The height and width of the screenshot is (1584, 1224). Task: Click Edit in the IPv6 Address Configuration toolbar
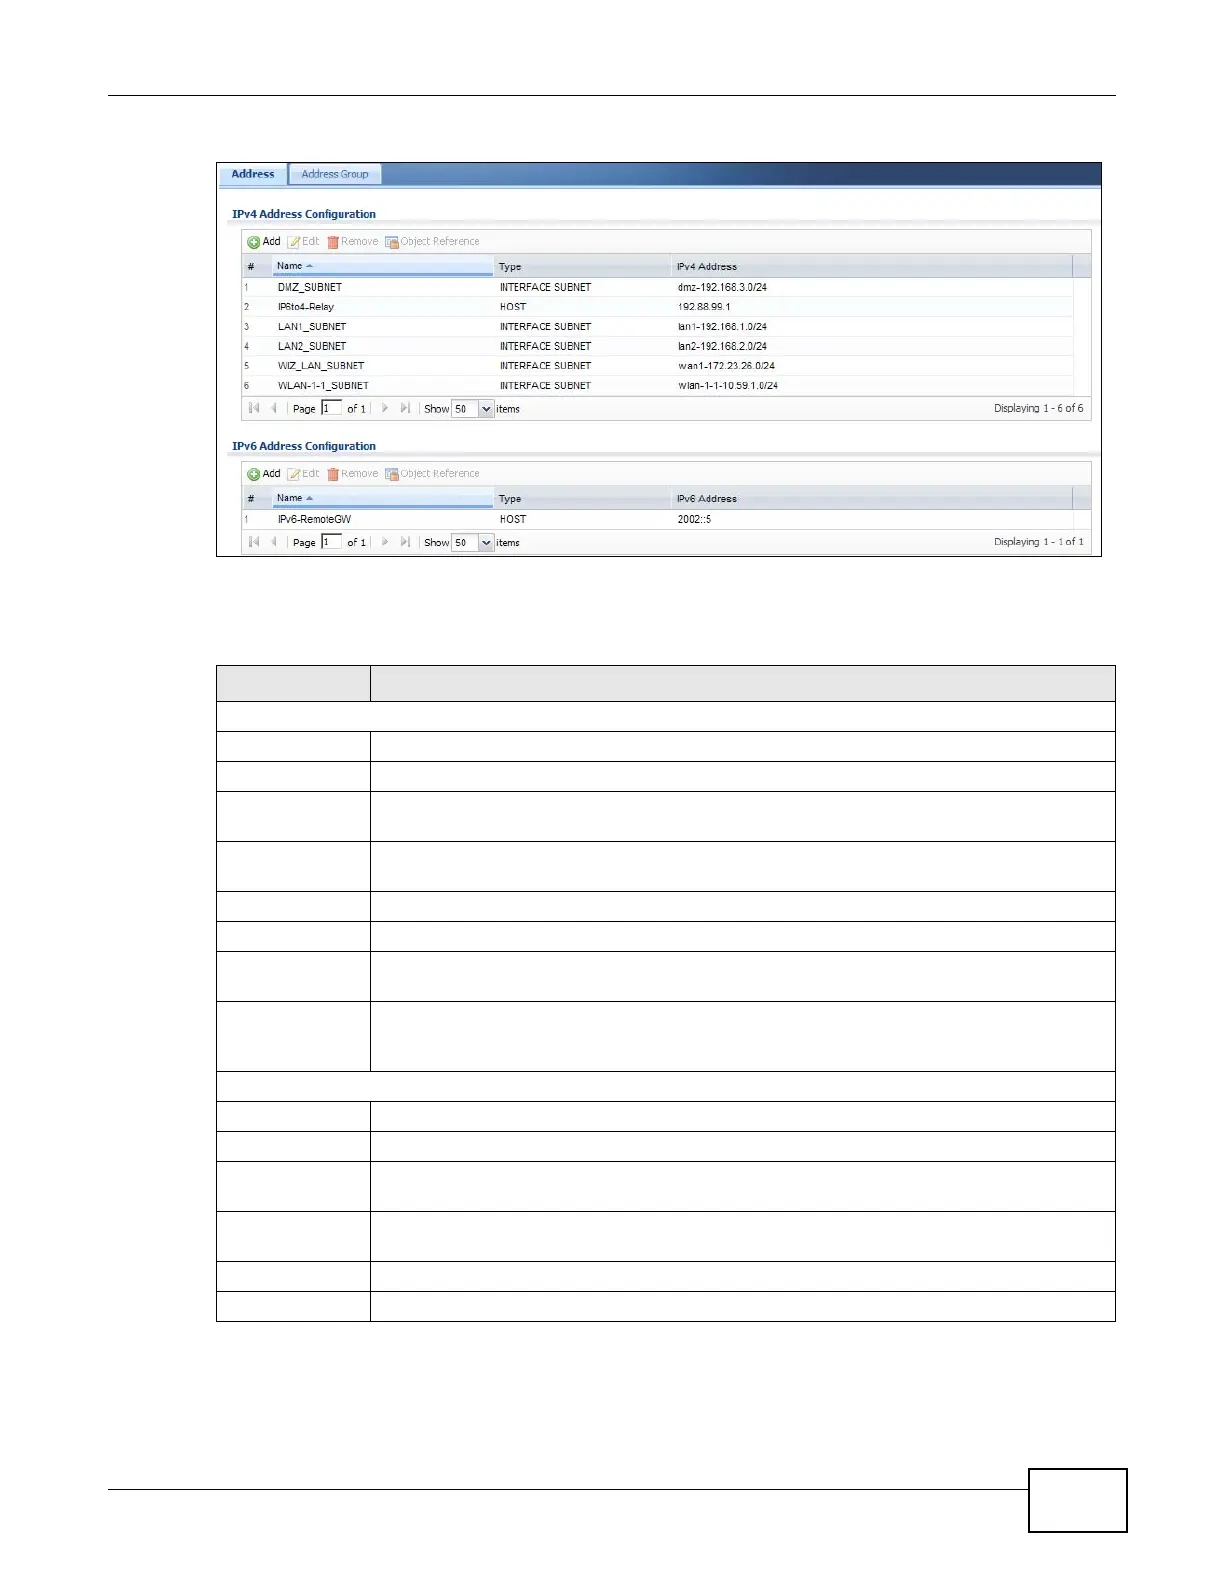coord(303,474)
